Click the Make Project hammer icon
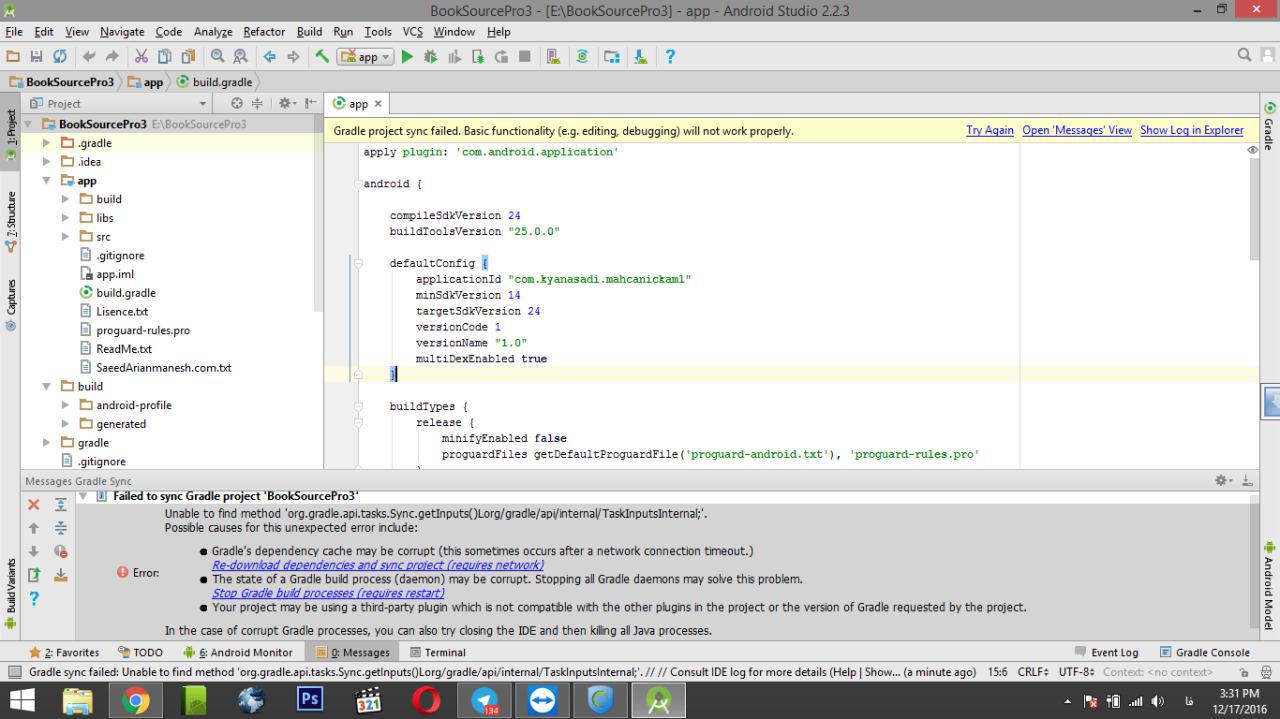 (x=322, y=57)
